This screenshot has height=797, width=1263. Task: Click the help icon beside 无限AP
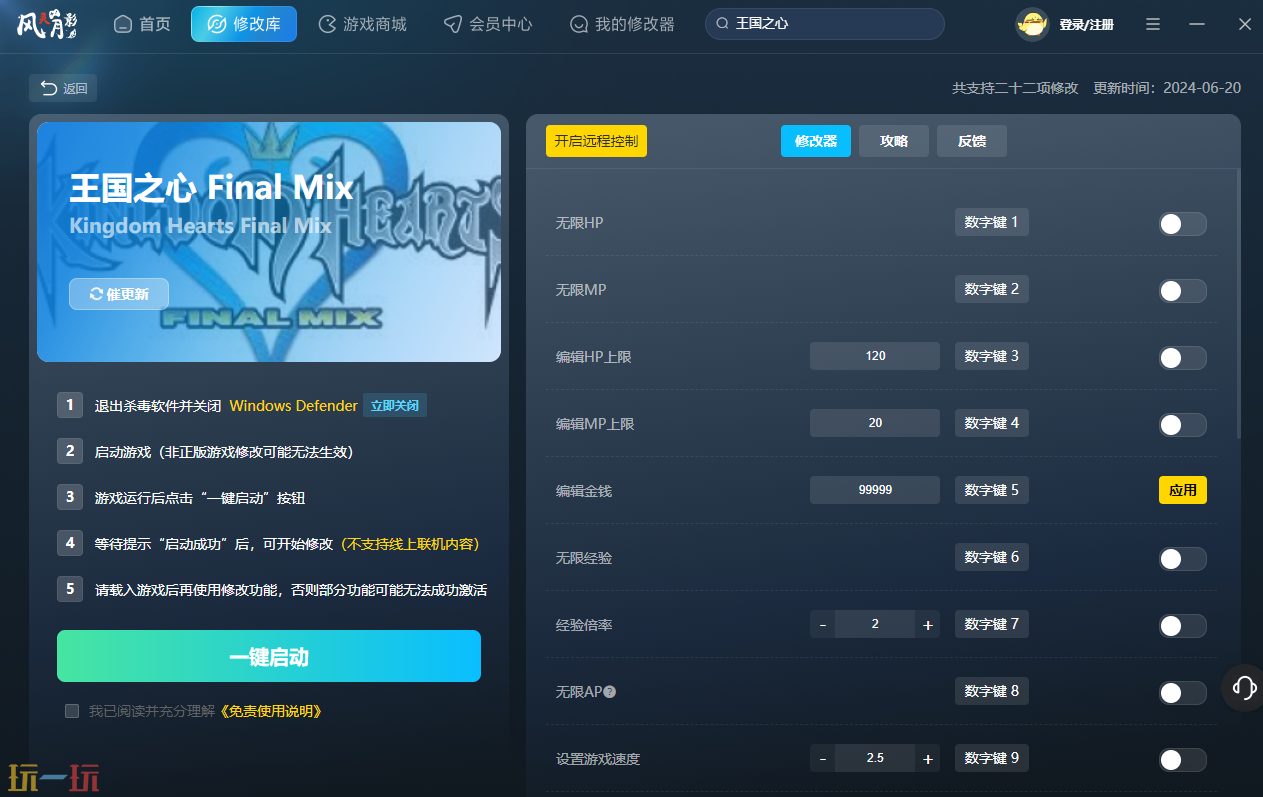click(610, 692)
